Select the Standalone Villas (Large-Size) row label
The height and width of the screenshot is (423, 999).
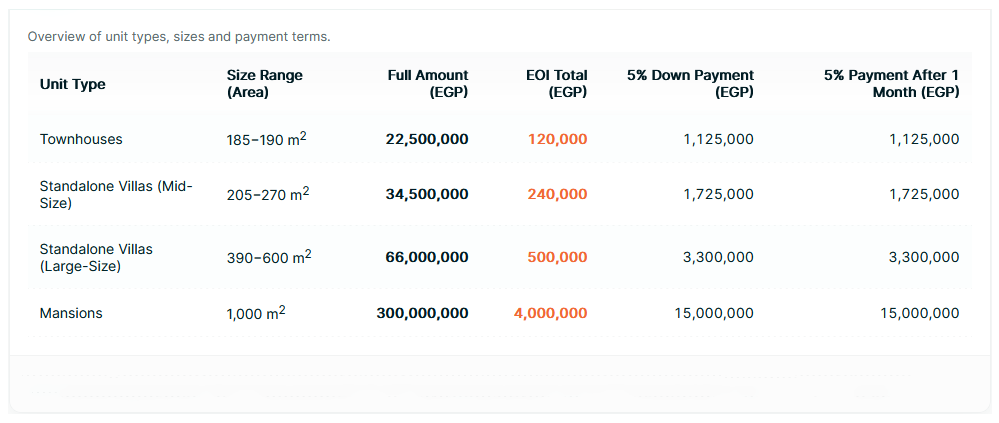click(97, 257)
